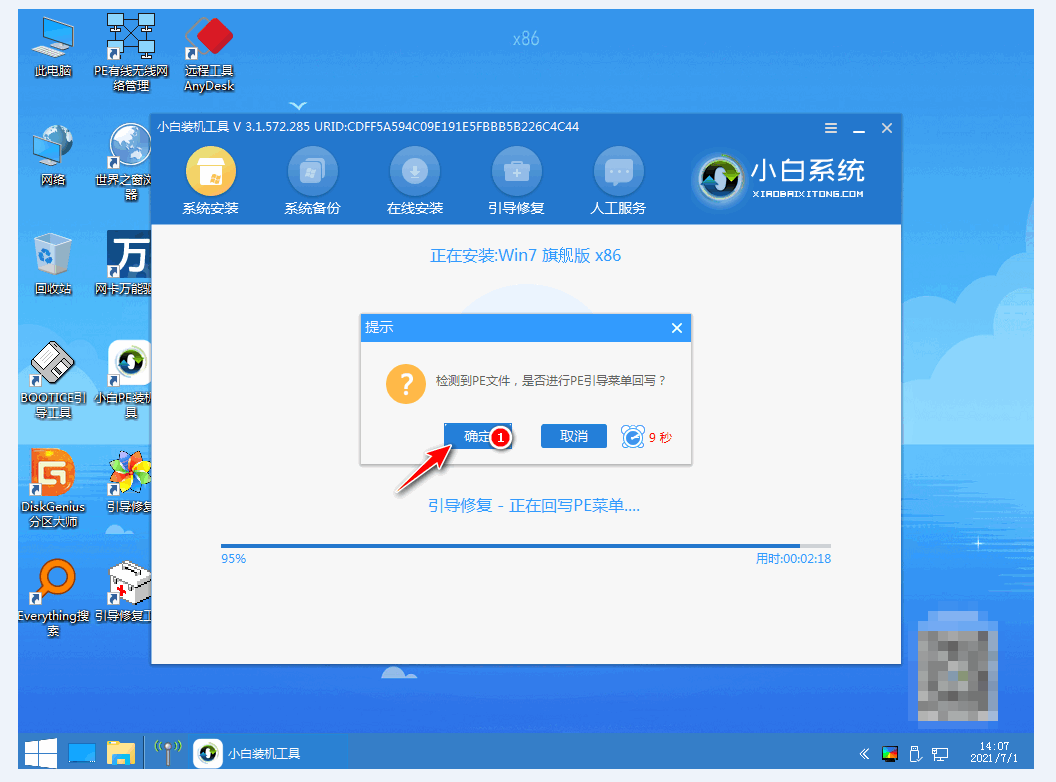Screen dimensions: 1056x782
Task: Open DiskGenius partition tool shortcut
Action: (53, 487)
